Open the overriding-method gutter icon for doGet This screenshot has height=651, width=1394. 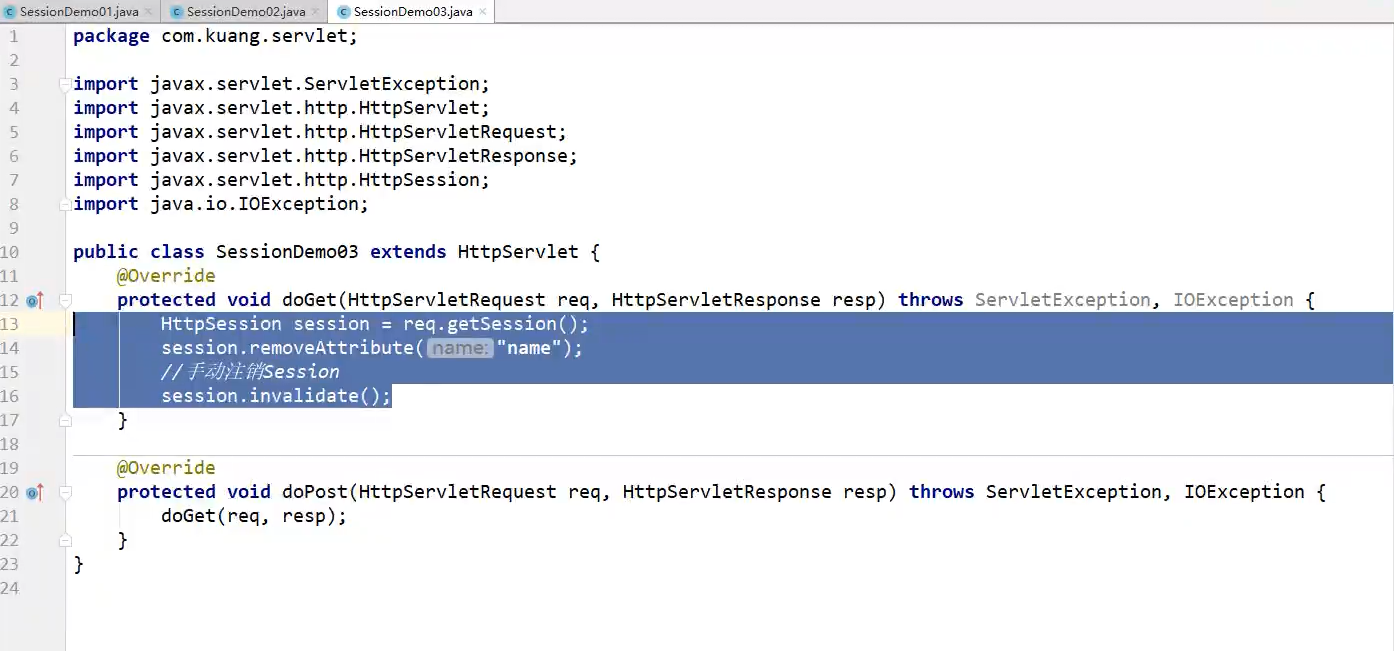[35, 300]
